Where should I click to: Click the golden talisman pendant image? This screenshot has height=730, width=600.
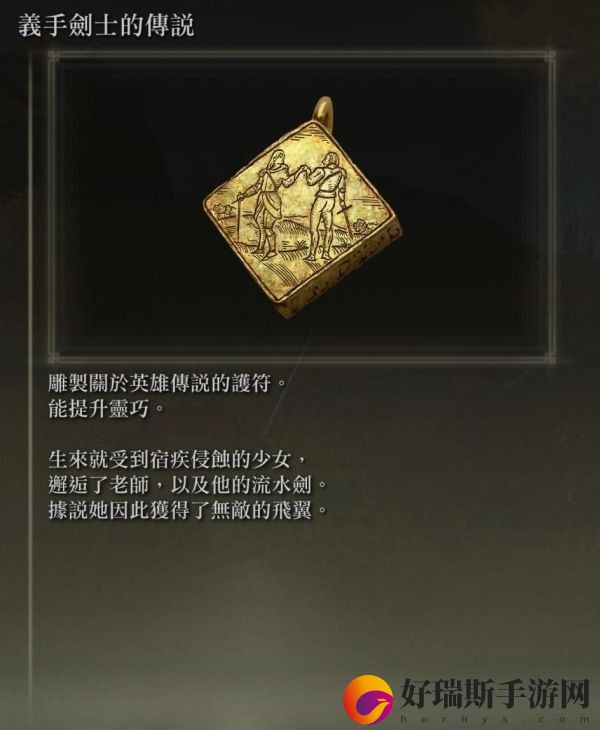pyautogui.click(x=302, y=208)
